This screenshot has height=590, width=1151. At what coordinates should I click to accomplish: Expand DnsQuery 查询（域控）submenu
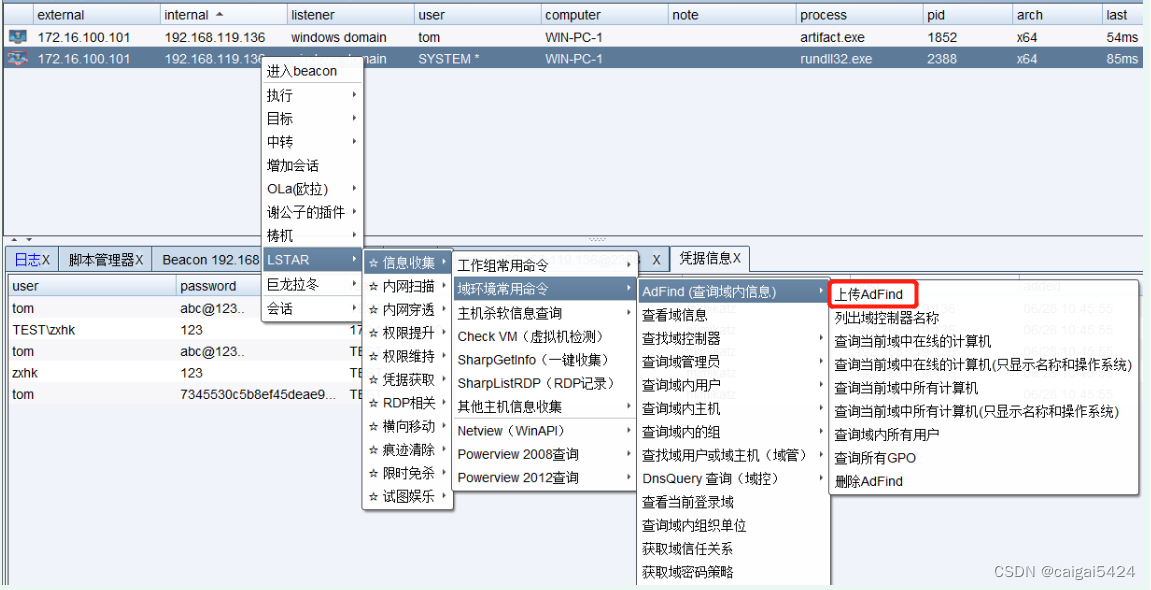[732, 478]
